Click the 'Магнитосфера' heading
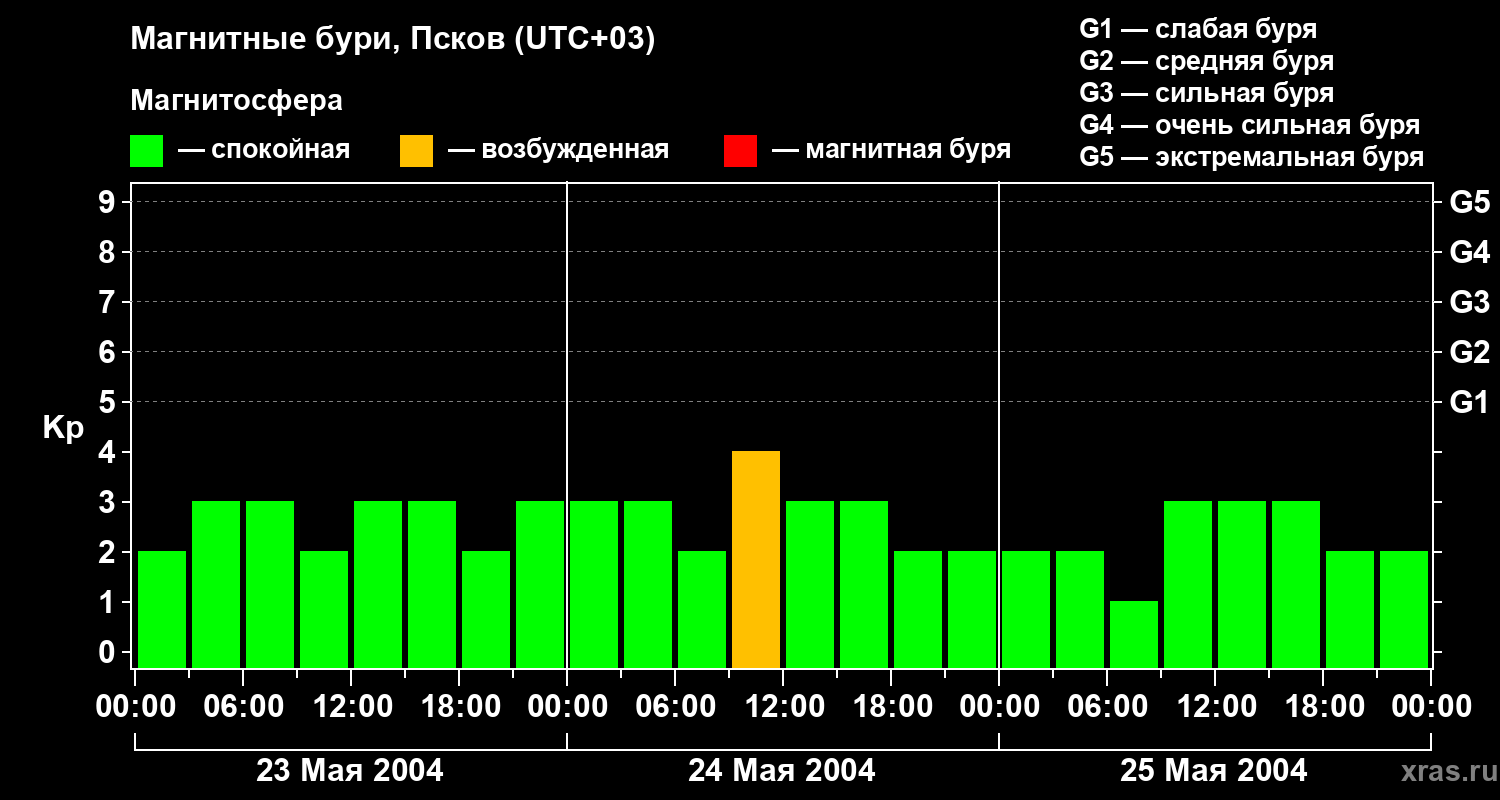Screen dimensions: 1500x800 coord(236,101)
